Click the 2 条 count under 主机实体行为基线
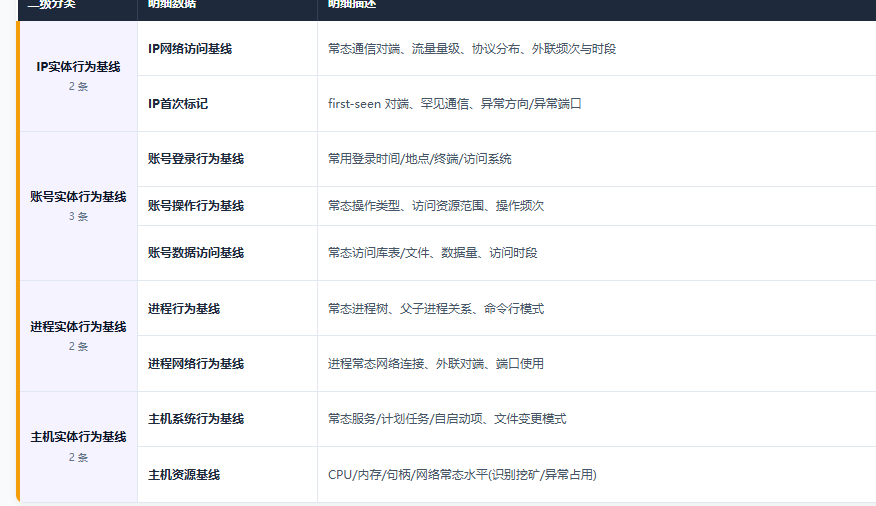 pyautogui.click(x=78, y=457)
